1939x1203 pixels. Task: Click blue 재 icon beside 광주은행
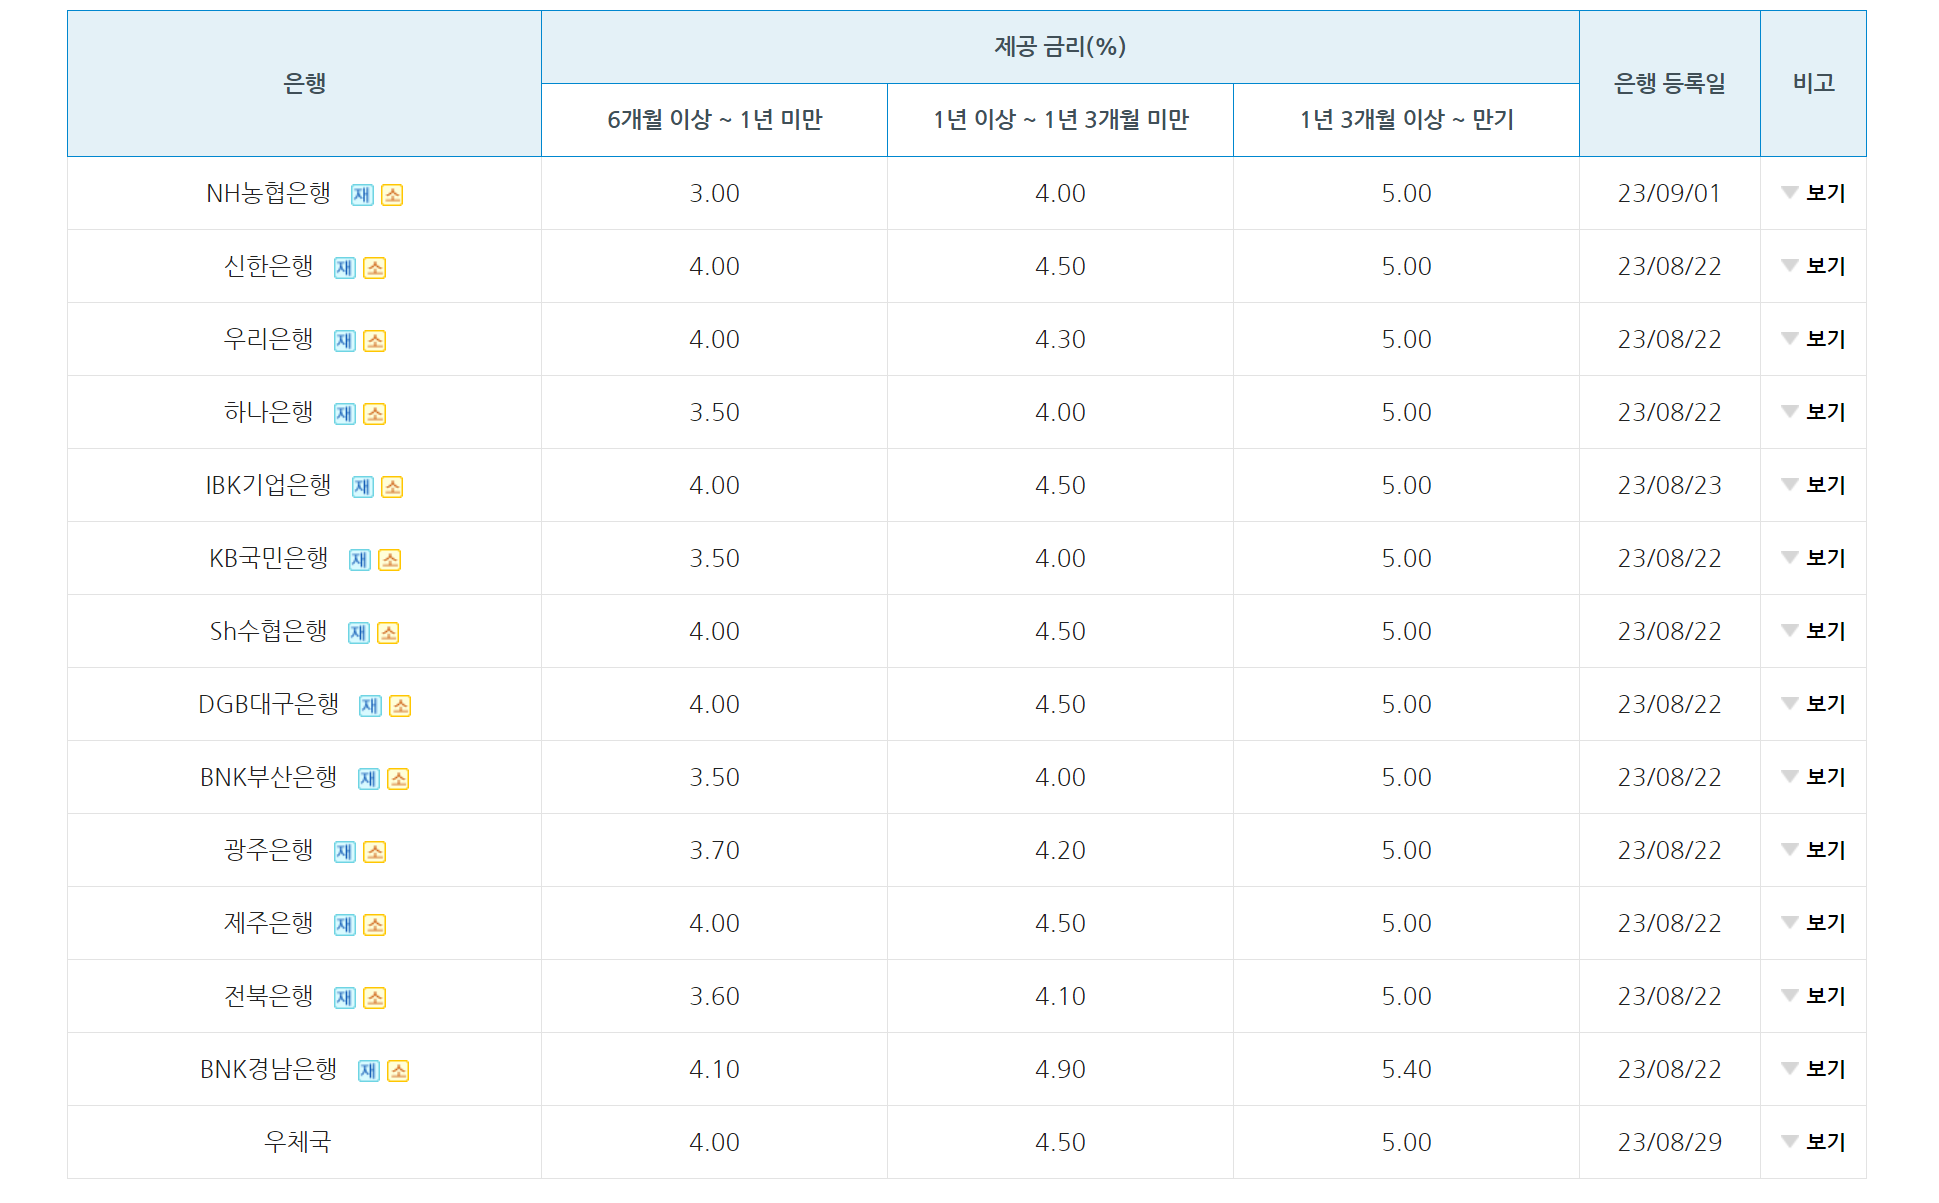[x=344, y=852]
